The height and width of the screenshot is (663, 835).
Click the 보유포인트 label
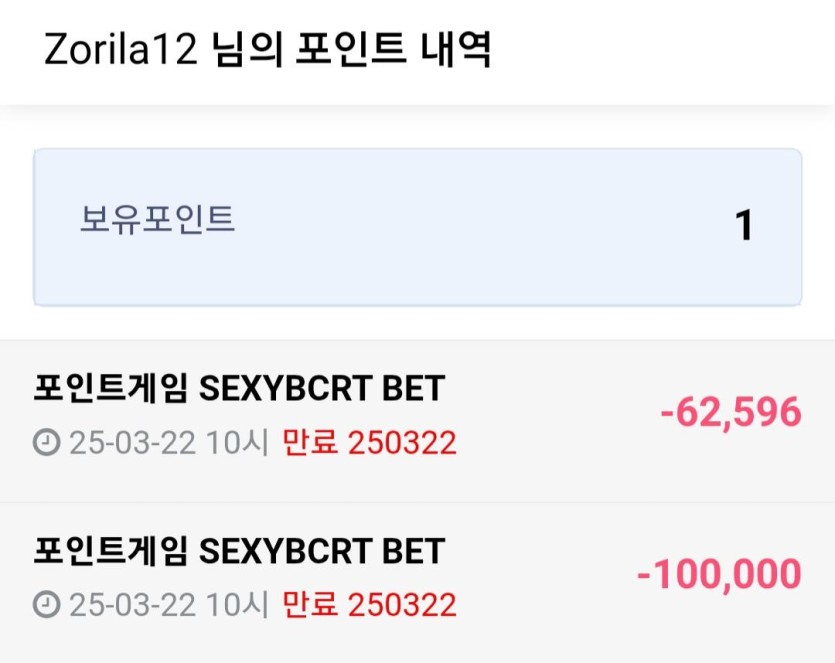point(157,219)
